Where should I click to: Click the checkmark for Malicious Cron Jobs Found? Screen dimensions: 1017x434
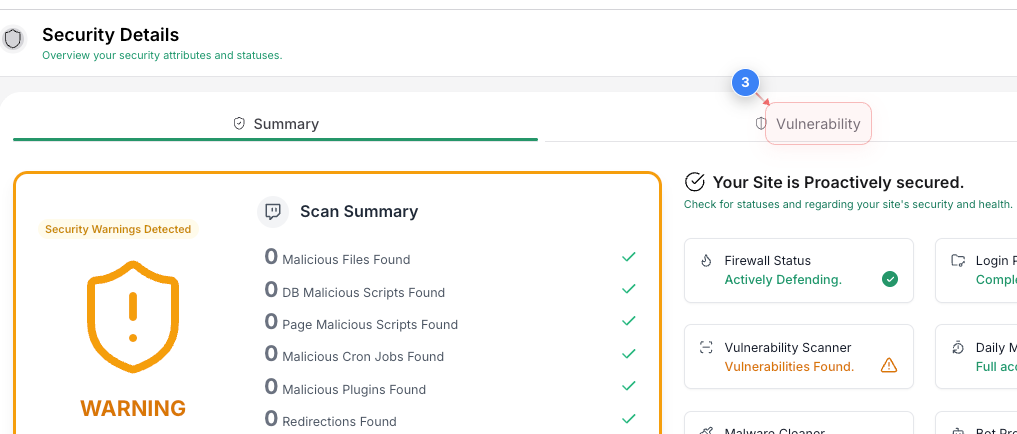coord(628,354)
